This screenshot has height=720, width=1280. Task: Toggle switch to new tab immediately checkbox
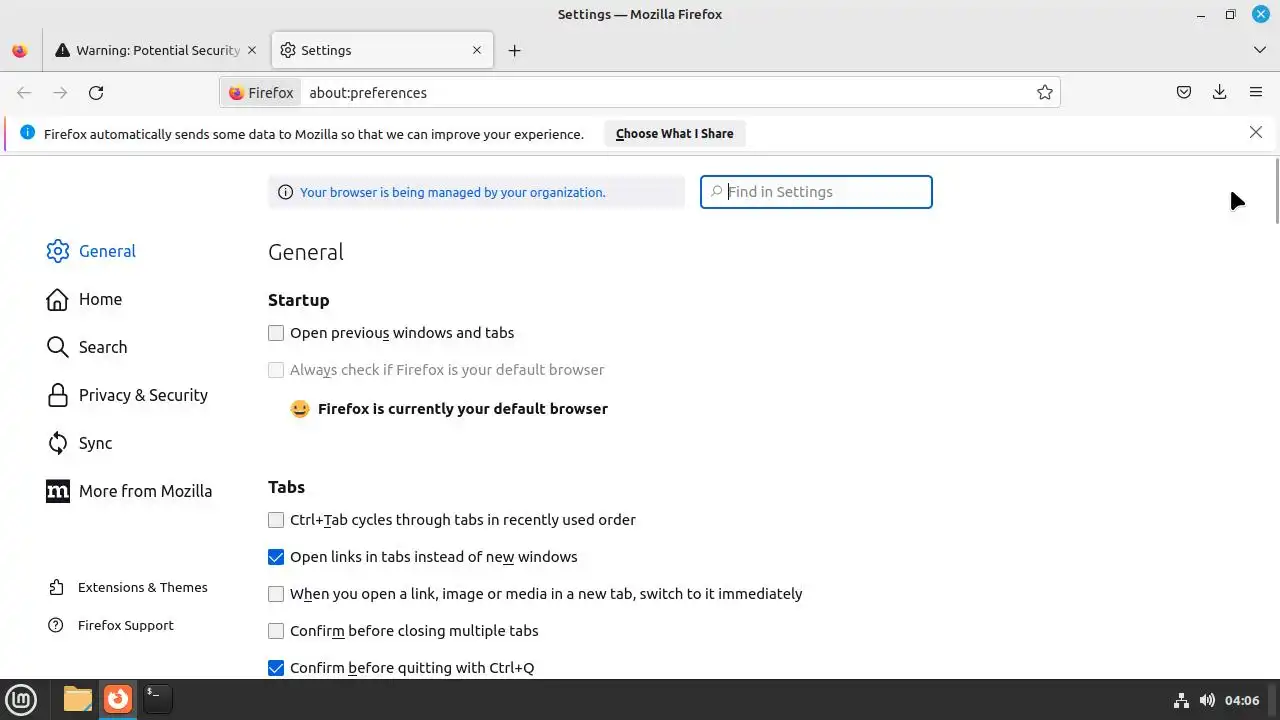(276, 594)
